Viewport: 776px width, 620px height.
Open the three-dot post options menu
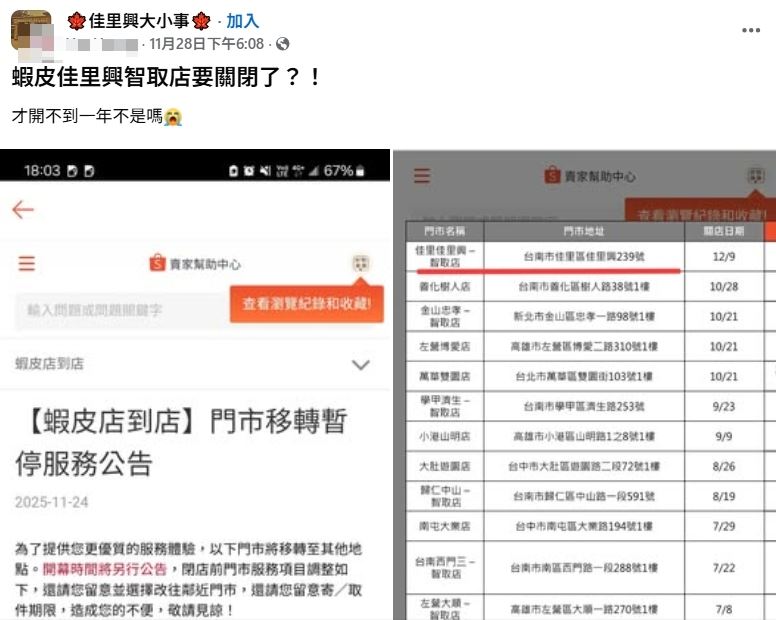[751, 30]
